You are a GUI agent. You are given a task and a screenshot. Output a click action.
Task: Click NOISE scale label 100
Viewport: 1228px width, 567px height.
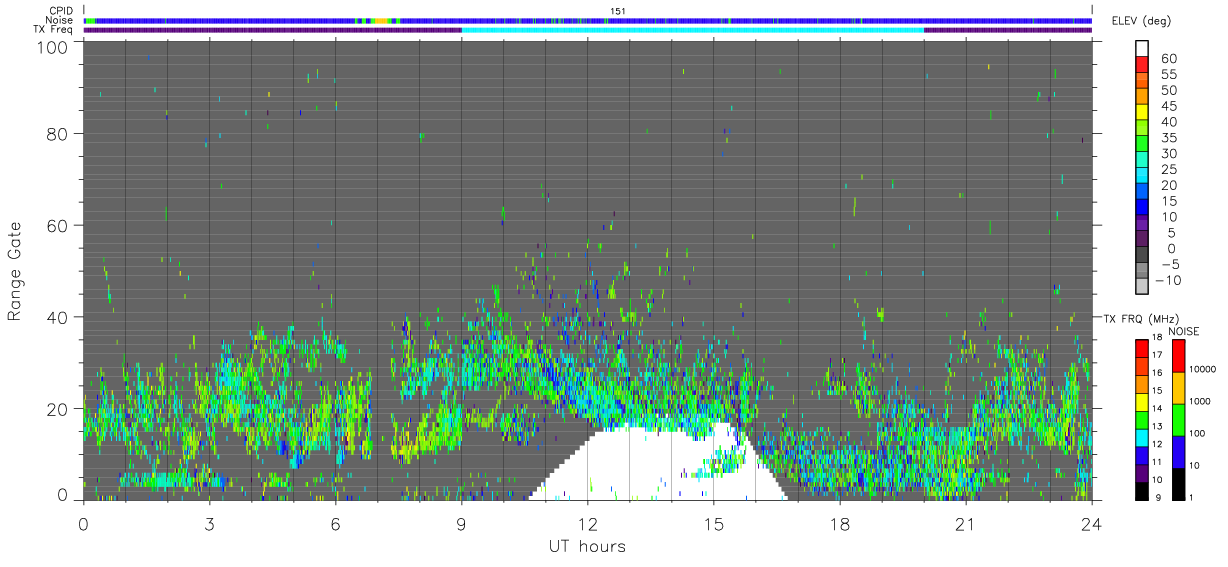(1199, 433)
